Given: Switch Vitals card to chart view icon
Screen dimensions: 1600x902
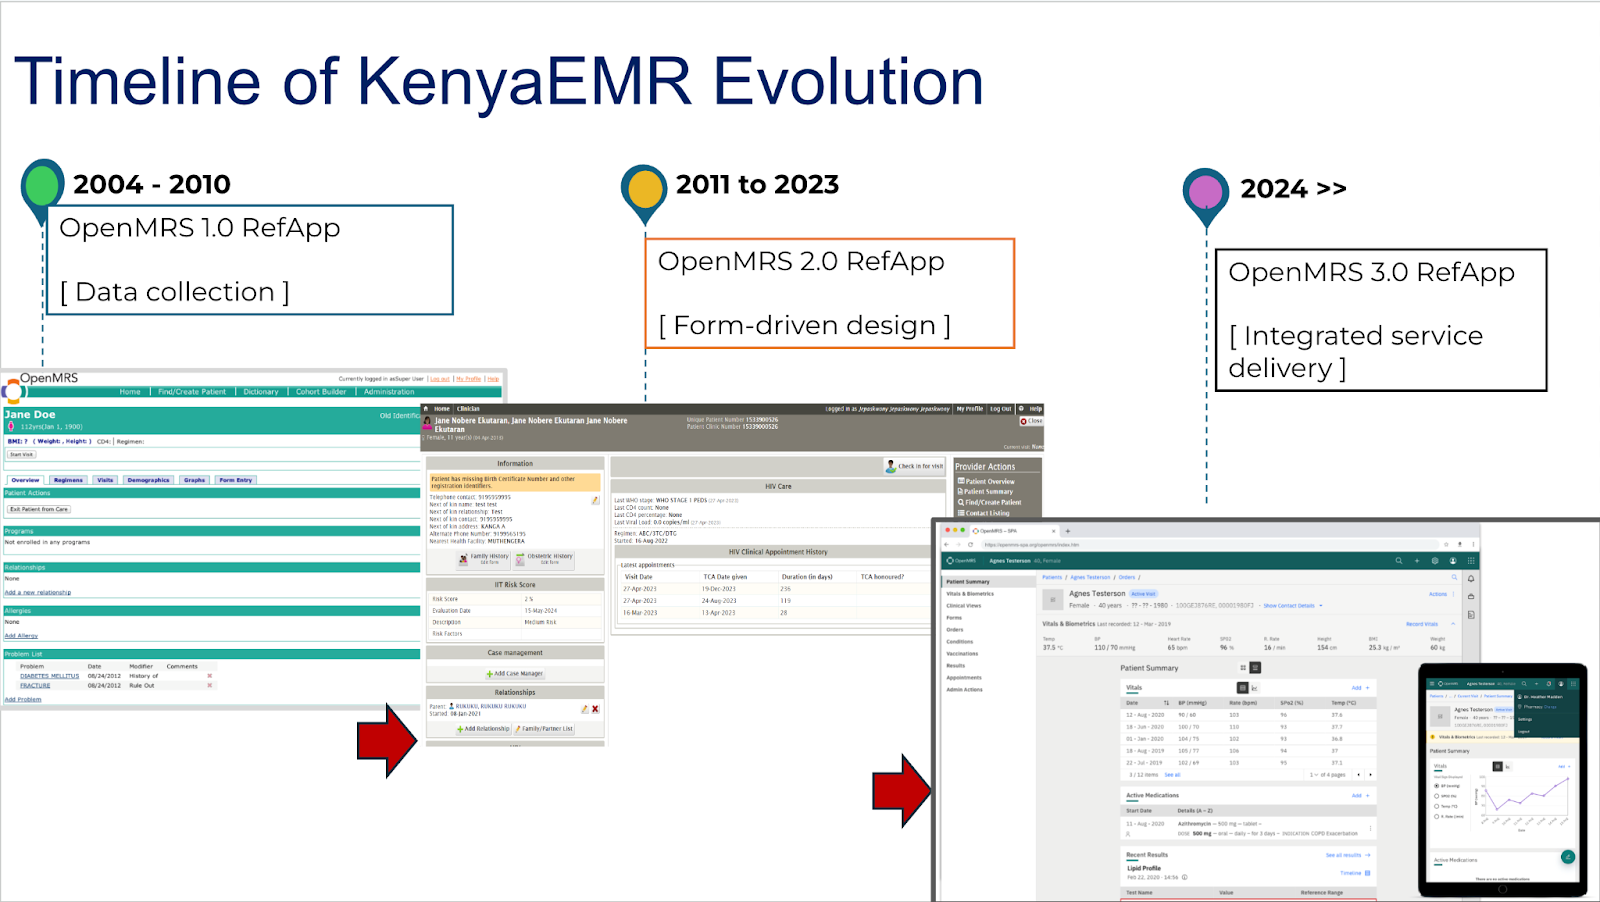Looking at the screenshot, I should [1254, 688].
